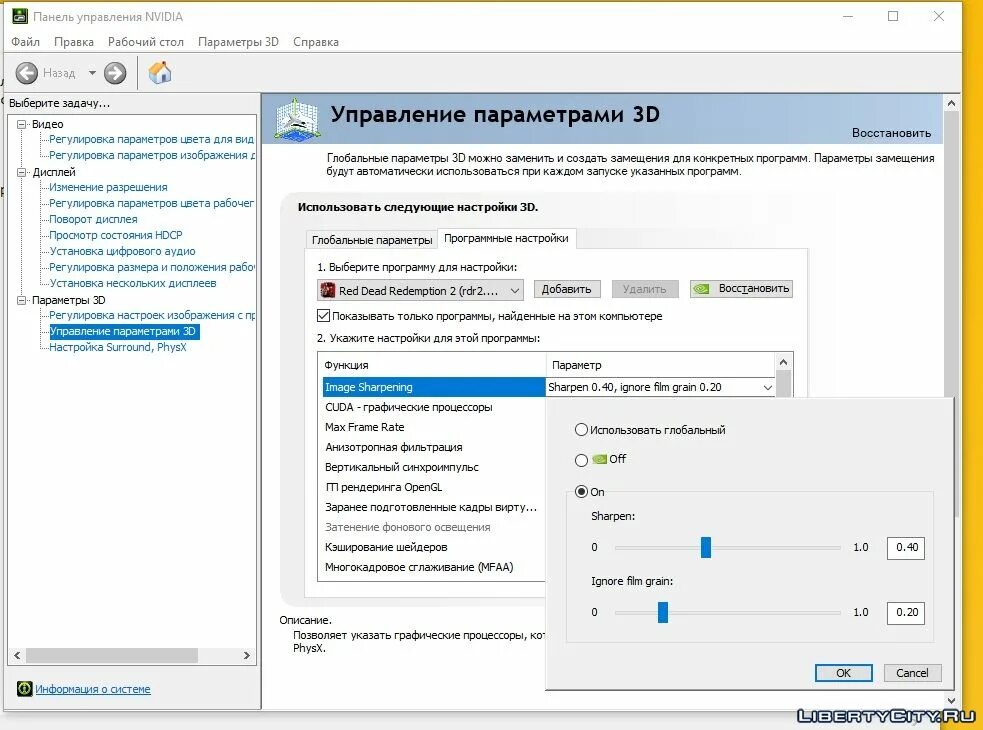Select CUDA - графические процессоры row
The image size is (983, 730).
coord(434,407)
